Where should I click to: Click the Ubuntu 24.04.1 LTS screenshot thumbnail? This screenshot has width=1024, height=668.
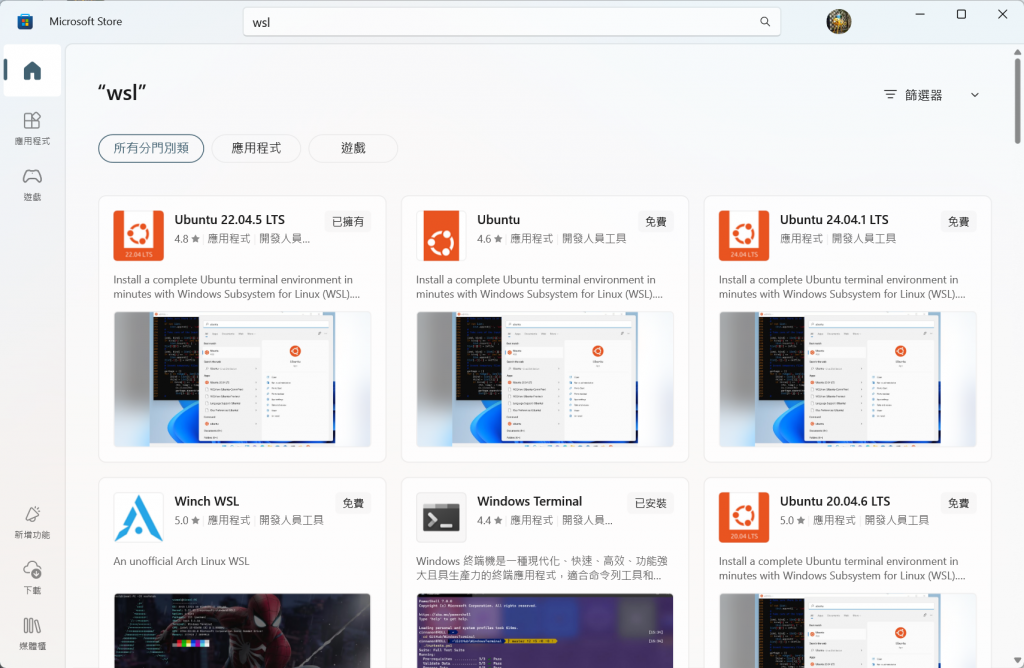coord(848,379)
